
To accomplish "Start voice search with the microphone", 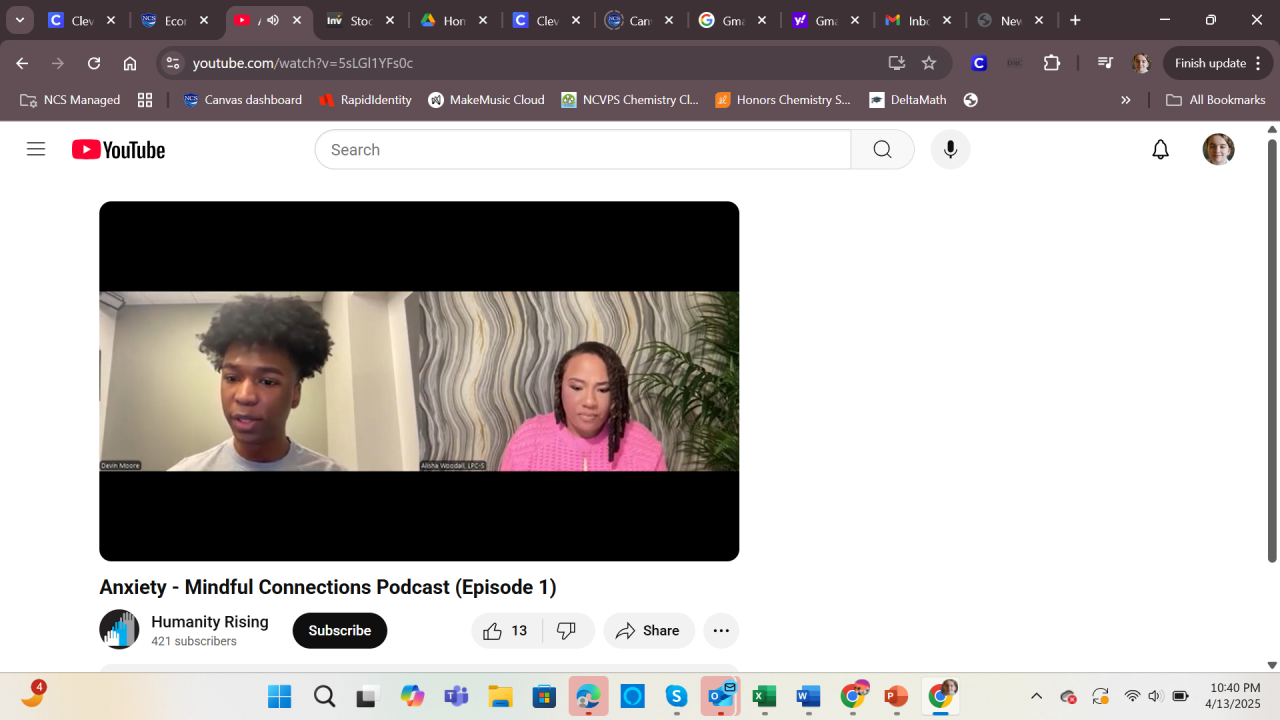I will pos(950,149).
